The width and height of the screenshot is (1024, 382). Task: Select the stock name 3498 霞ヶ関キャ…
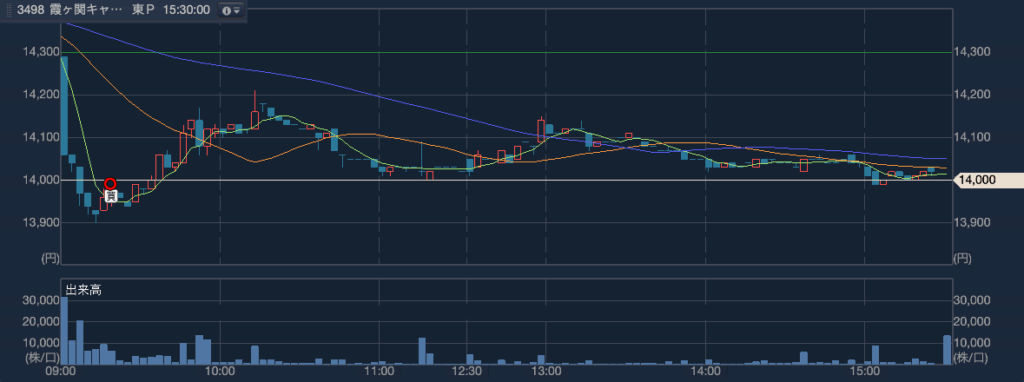69,10
